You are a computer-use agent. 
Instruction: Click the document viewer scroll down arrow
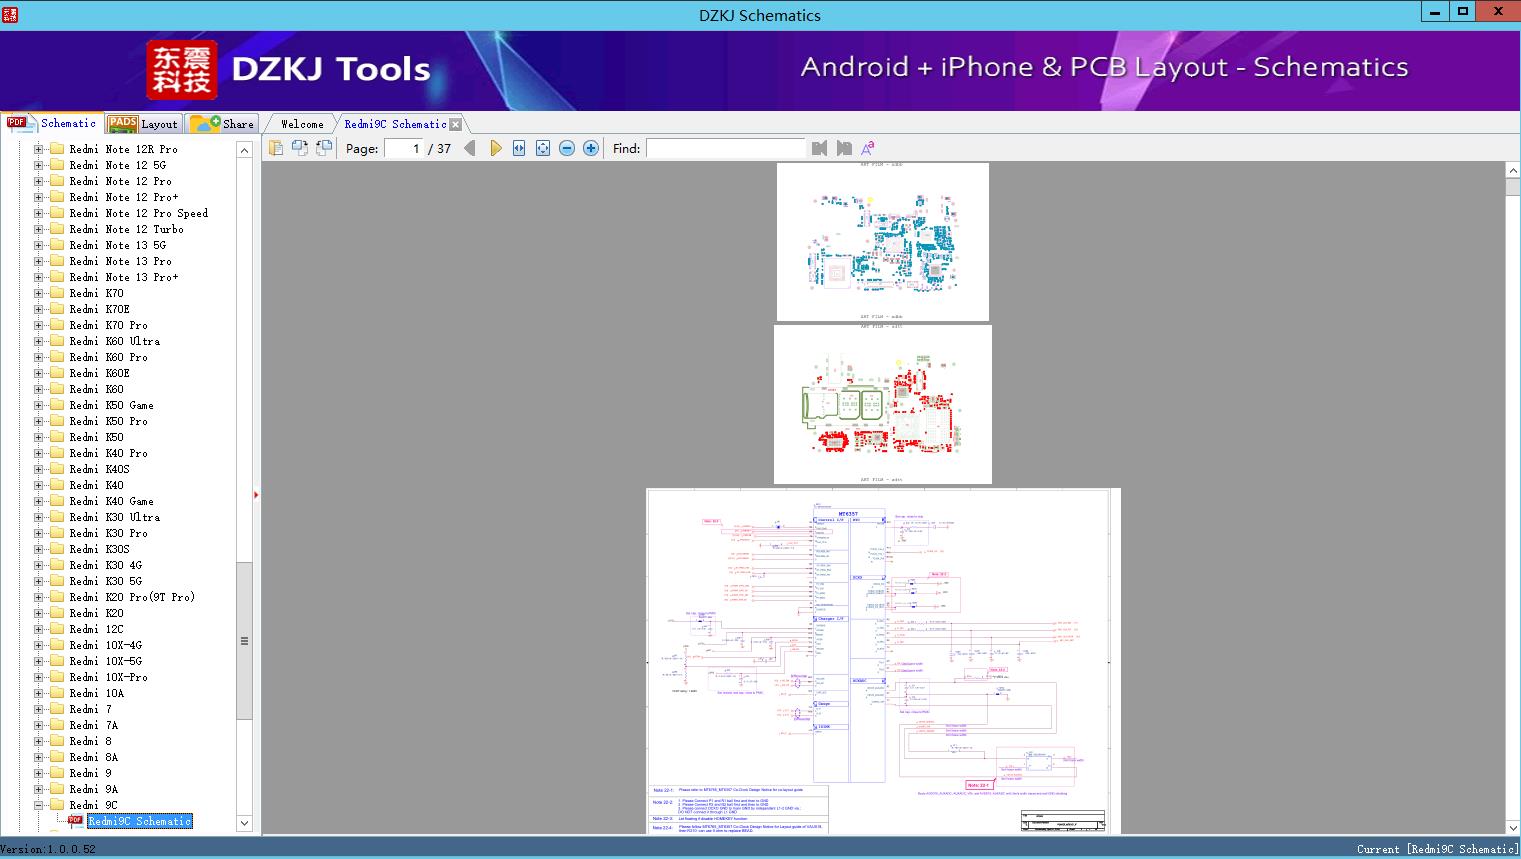coord(1512,827)
